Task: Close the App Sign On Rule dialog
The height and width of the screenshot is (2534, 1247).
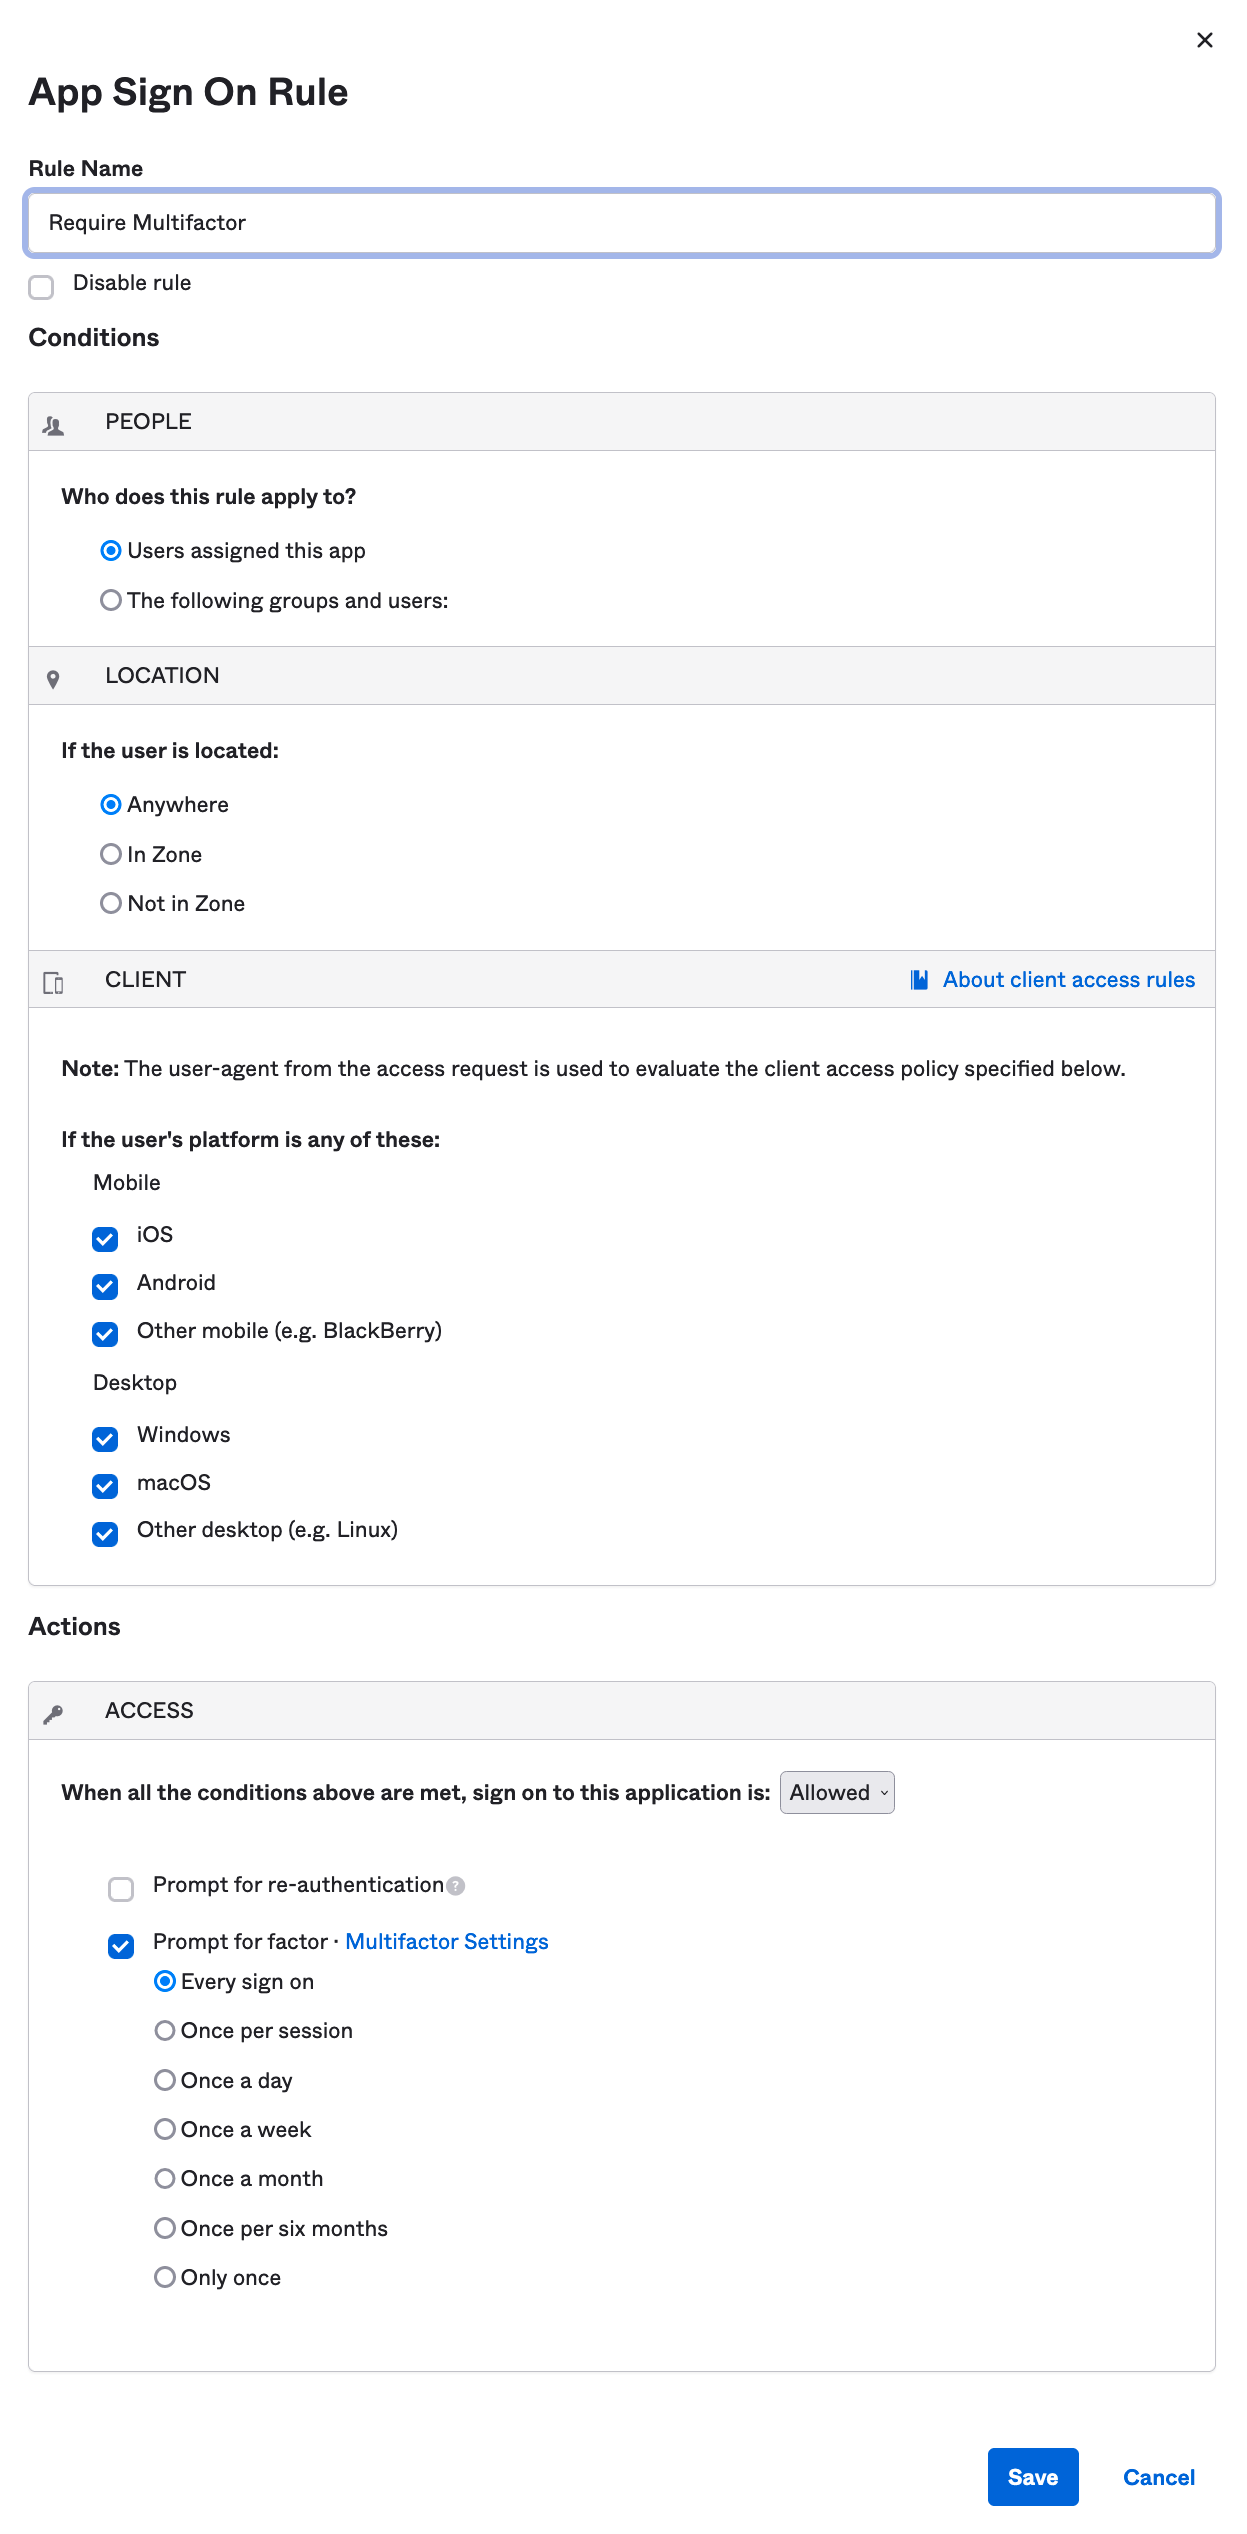Action: pyautogui.click(x=1204, y=40)
